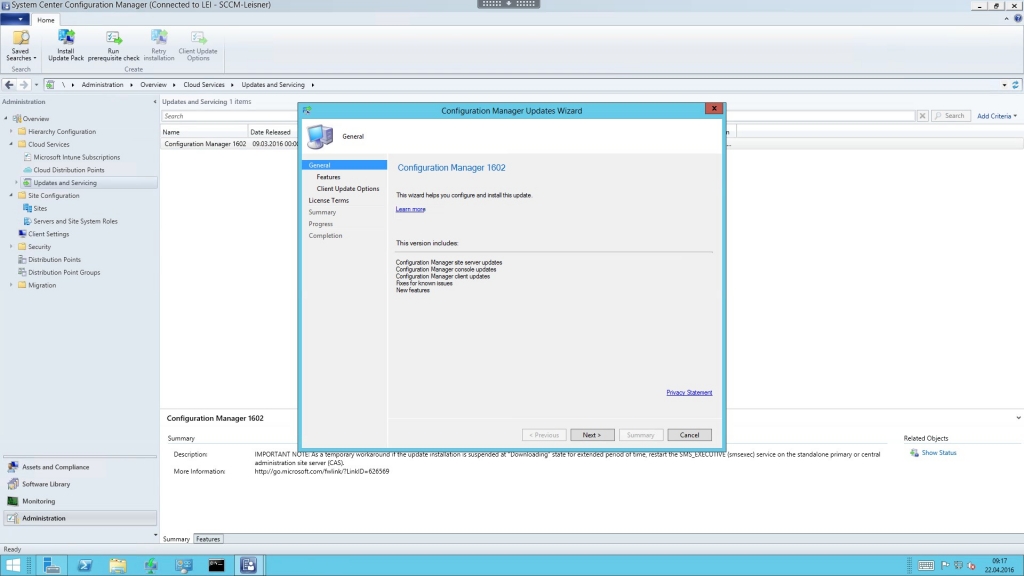The width and height of the screenshot is (1024, 576).
Task: Click the refresh icon in address bar
Action: [x=1016, y=85]
